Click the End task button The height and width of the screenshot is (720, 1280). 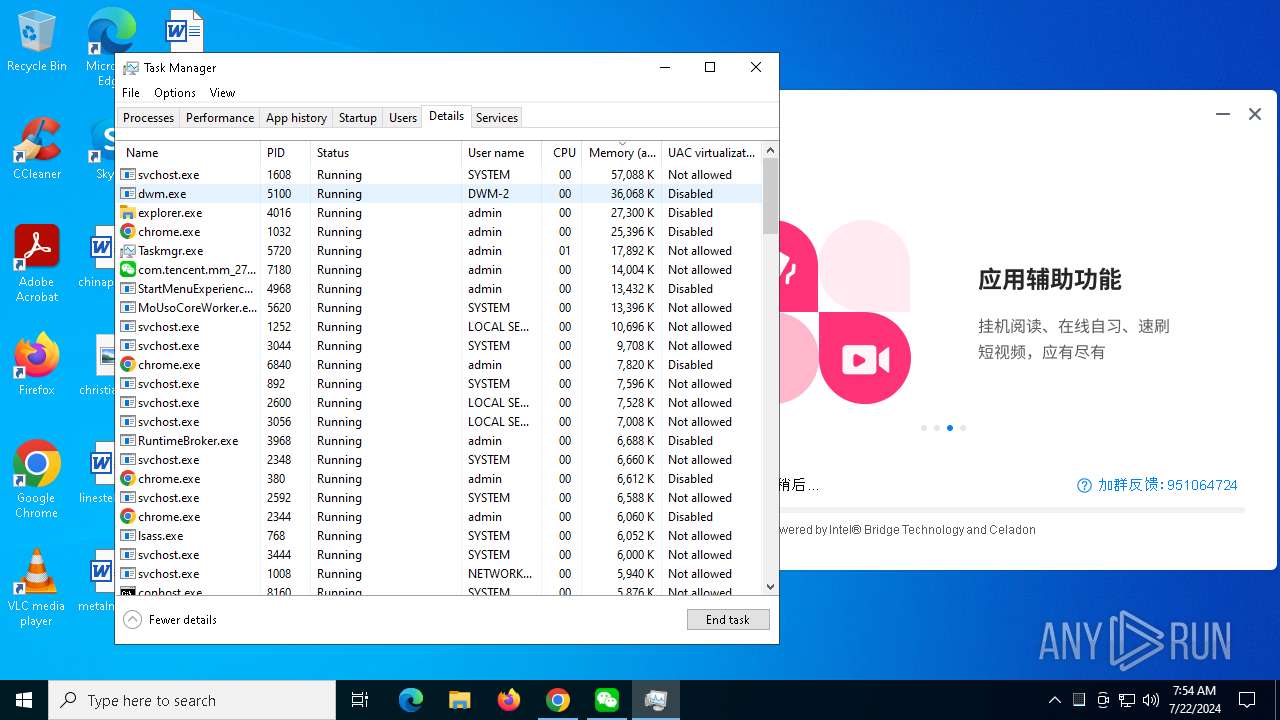click(728, 620)
